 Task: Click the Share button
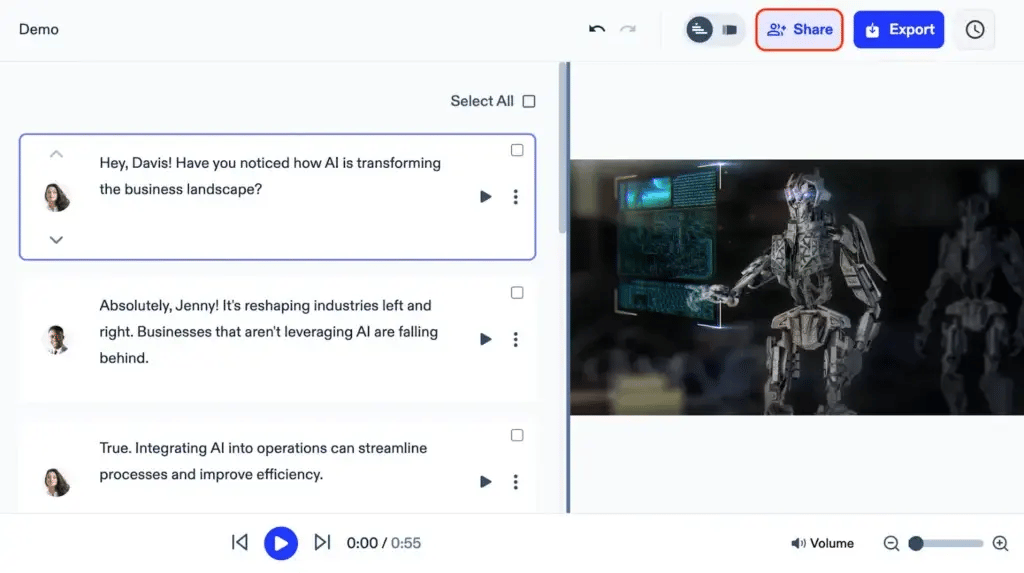pos(799,30)
